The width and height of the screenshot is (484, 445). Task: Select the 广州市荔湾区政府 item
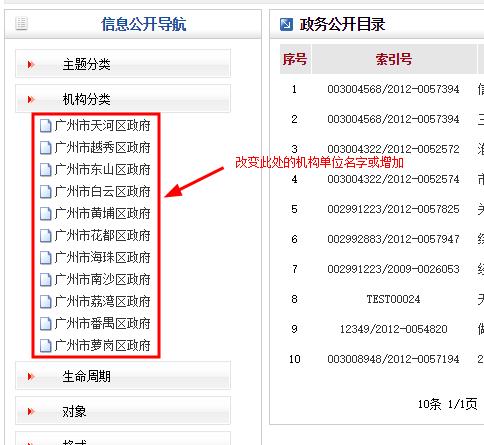[102, 302]
